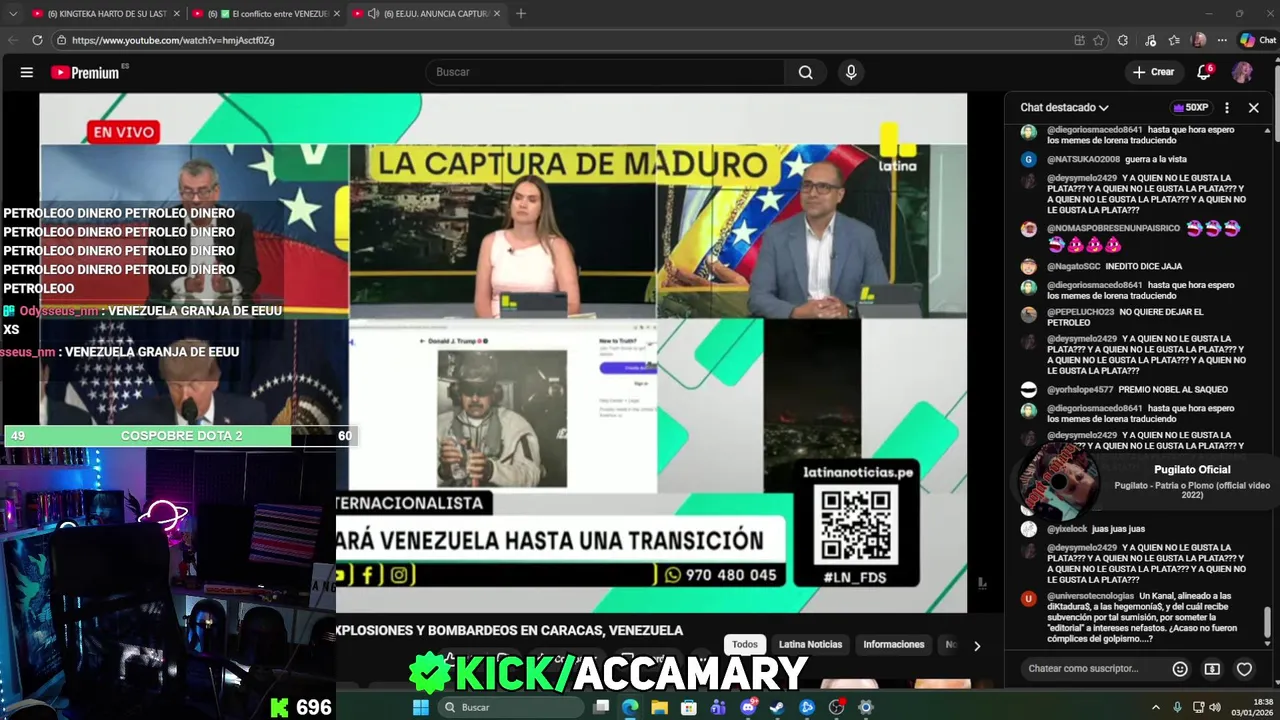Expand the Chat destacado dropdown
Screen dimensions: 1280x720
pos(1064,108)
